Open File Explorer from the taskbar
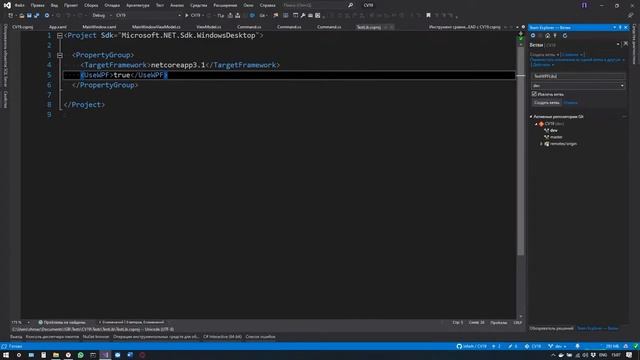Screen dimensions: 640x360 click(x=56, y=356)
